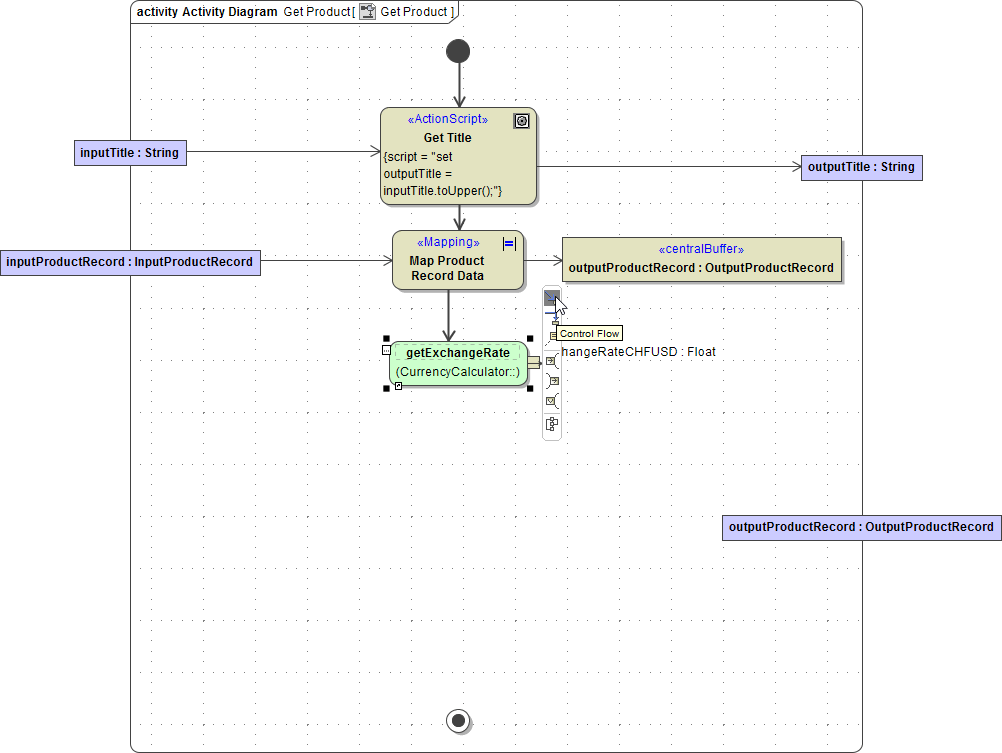This screenshot has width=1002, height=753.
Task: Click the Object Flow icon below Control Flow
Action: 551,316
